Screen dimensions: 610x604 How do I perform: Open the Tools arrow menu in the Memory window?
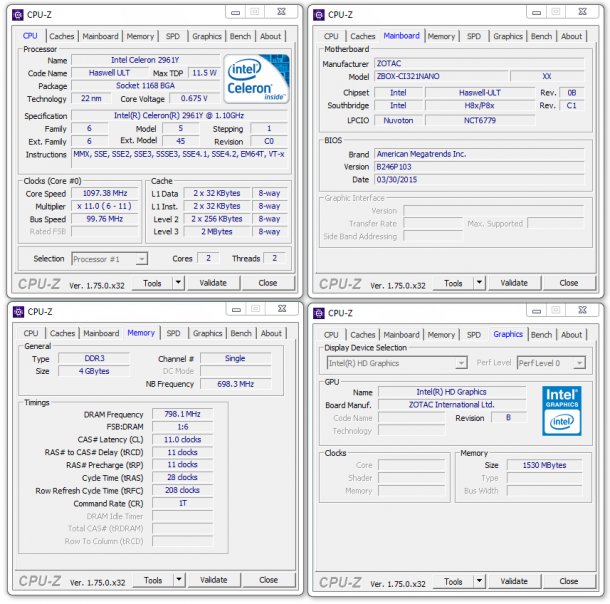(179, 580)
